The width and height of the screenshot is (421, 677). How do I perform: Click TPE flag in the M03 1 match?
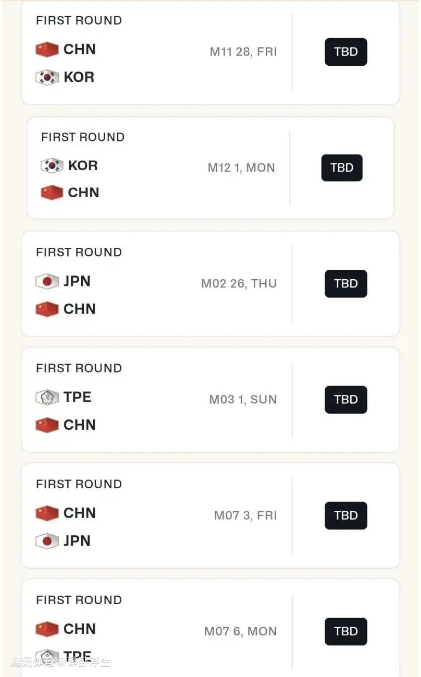[x=47, y=397]
